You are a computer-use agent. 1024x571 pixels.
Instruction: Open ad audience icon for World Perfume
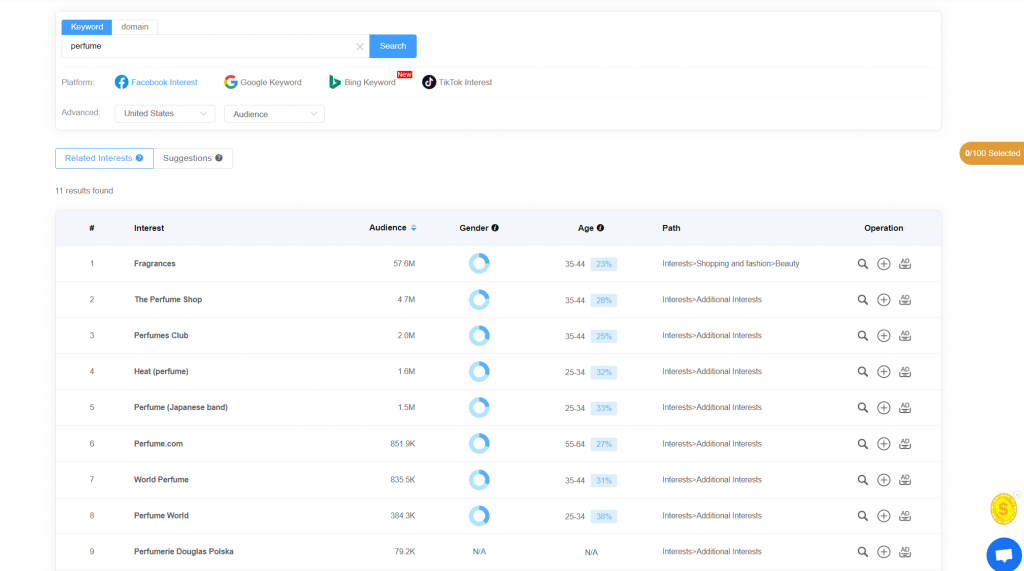pos(905,480)
